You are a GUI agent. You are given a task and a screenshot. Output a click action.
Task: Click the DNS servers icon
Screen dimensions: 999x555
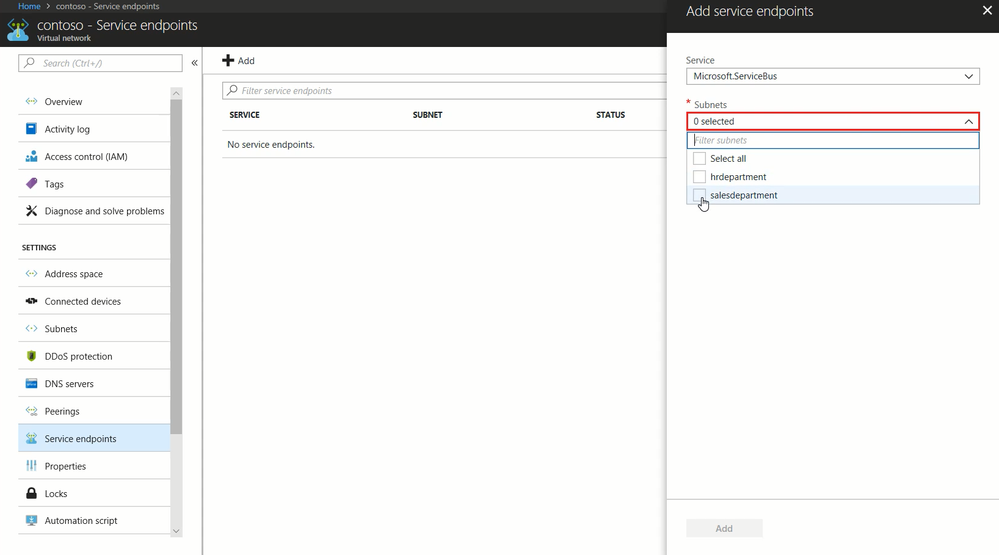31,383
